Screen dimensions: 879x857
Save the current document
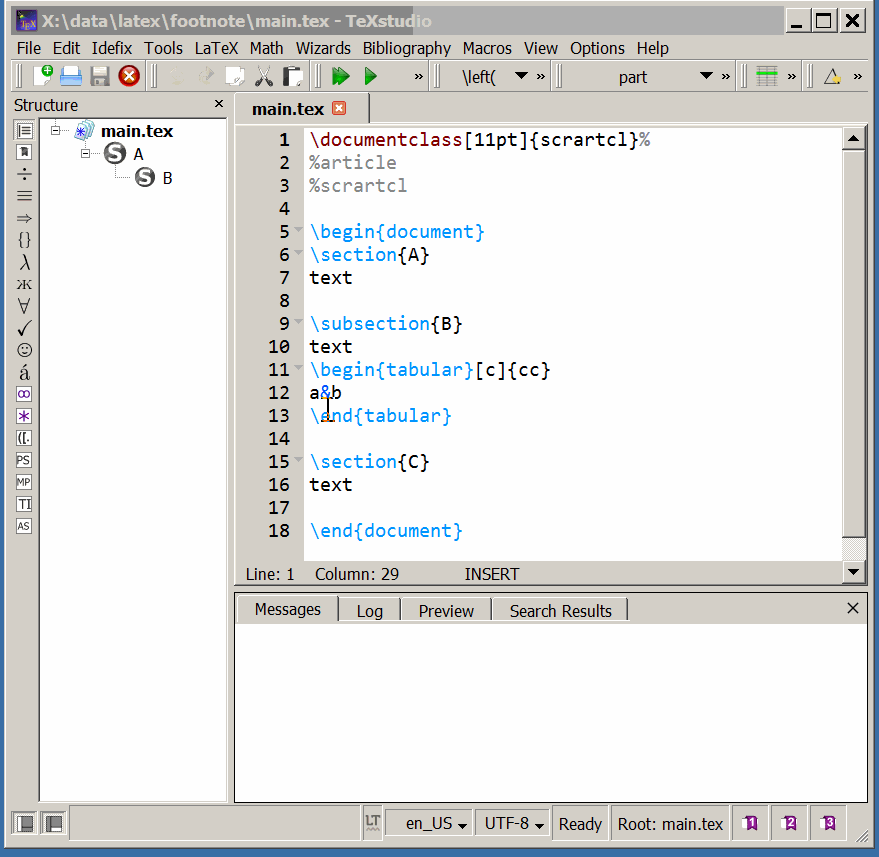(98, 75)
